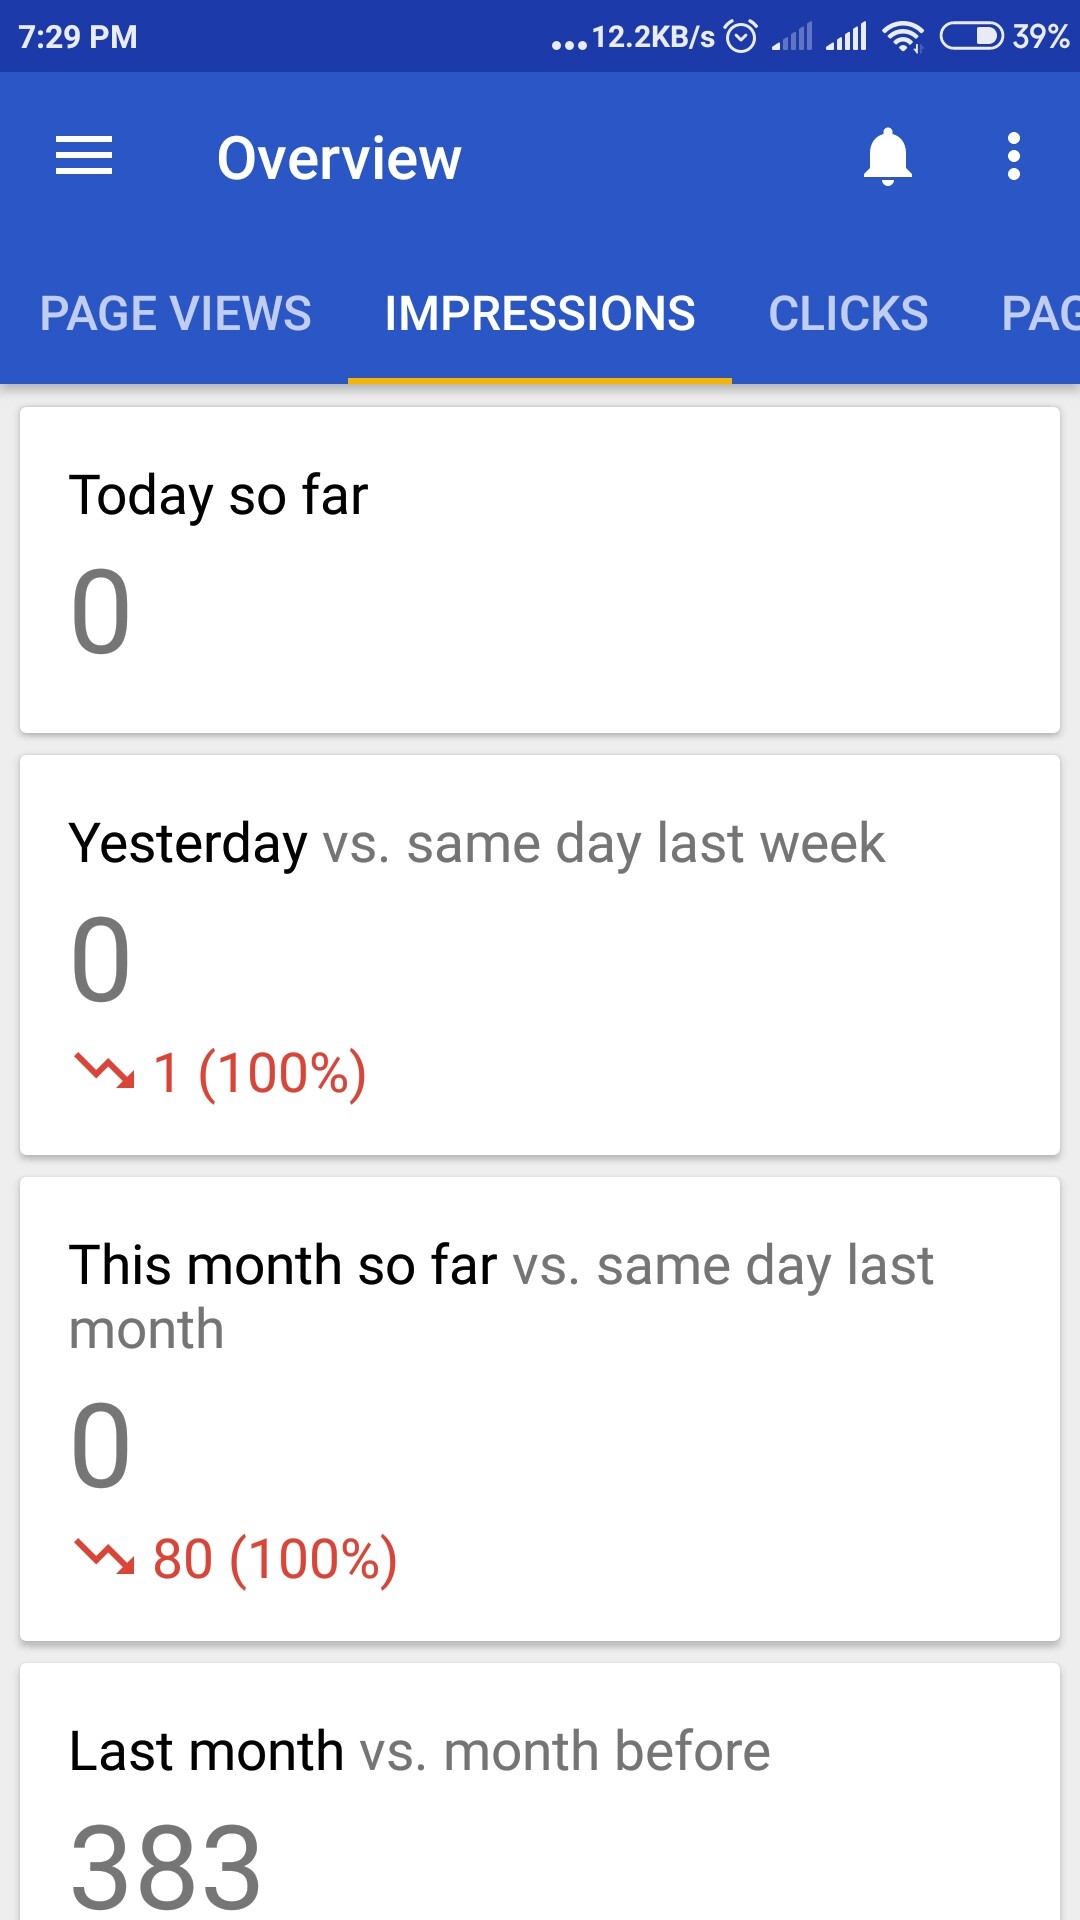Tap the Wi-Fi status icon
The width and height of the screenshot is (1080, 1920).
point(902,37)
